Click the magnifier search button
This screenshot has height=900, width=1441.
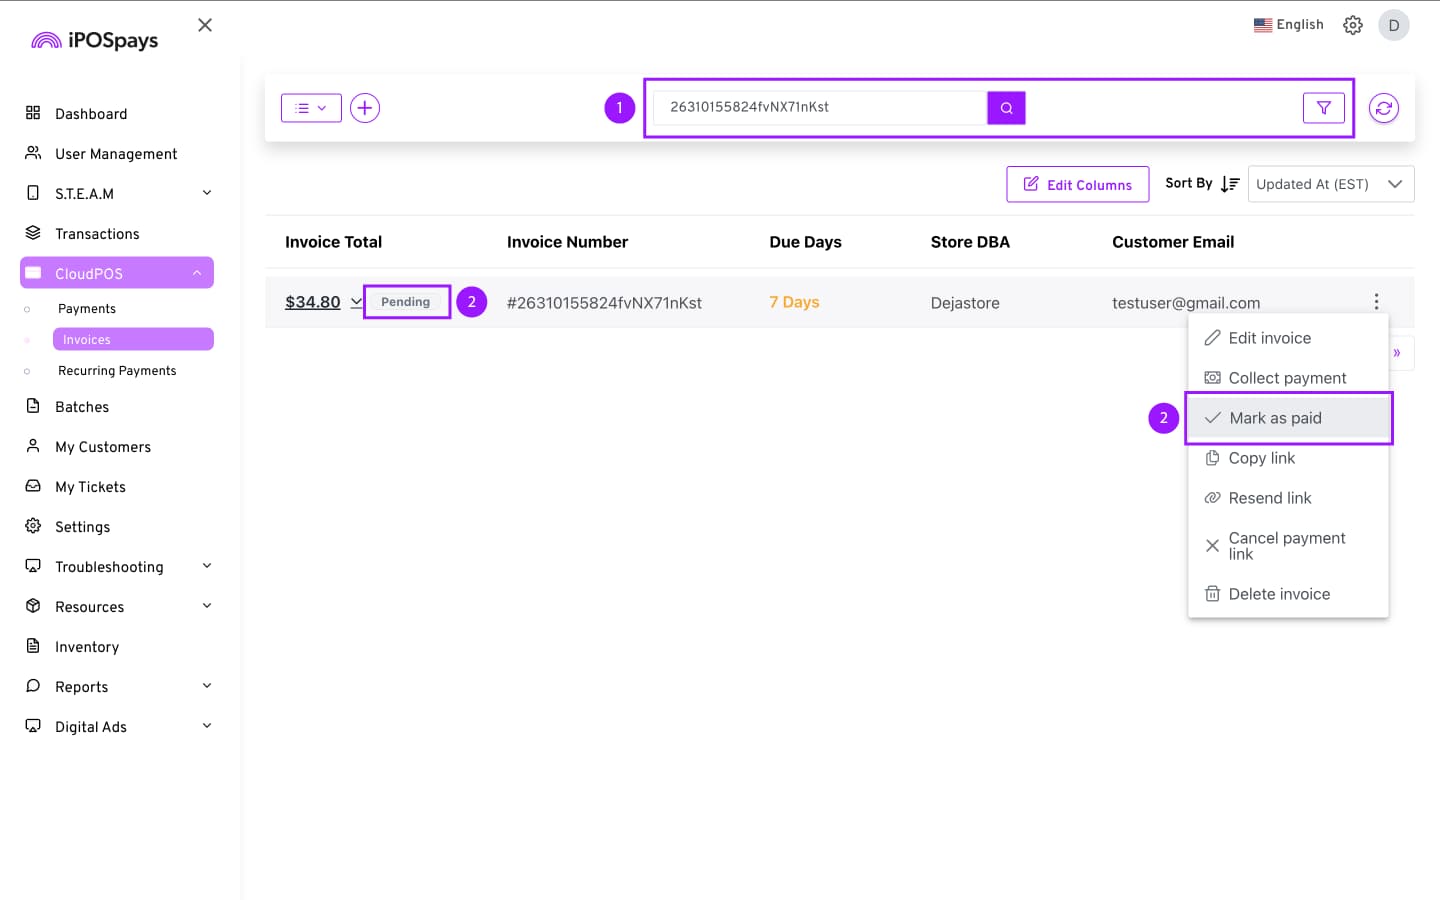[1006, 108]
